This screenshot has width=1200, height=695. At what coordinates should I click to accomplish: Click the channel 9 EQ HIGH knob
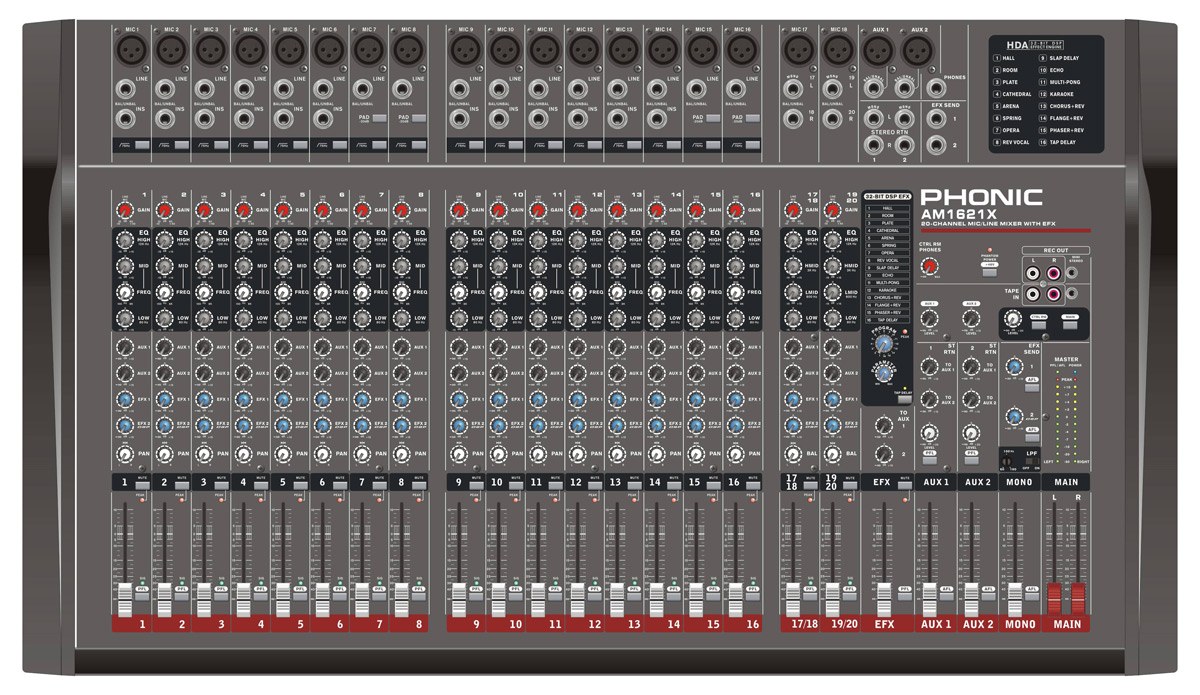459,239
